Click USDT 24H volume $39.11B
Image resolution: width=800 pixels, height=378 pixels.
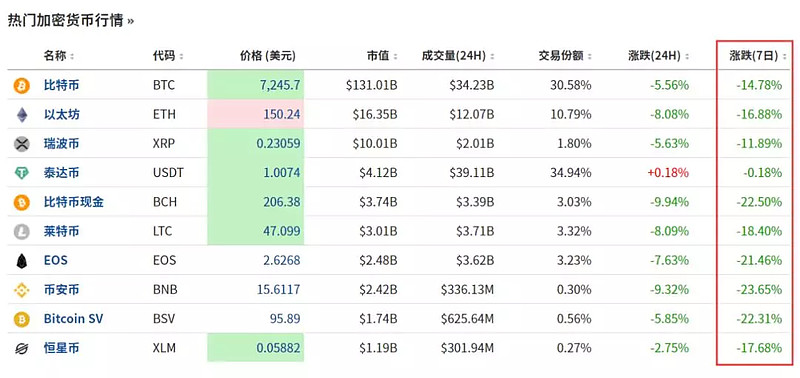point(471,173)
